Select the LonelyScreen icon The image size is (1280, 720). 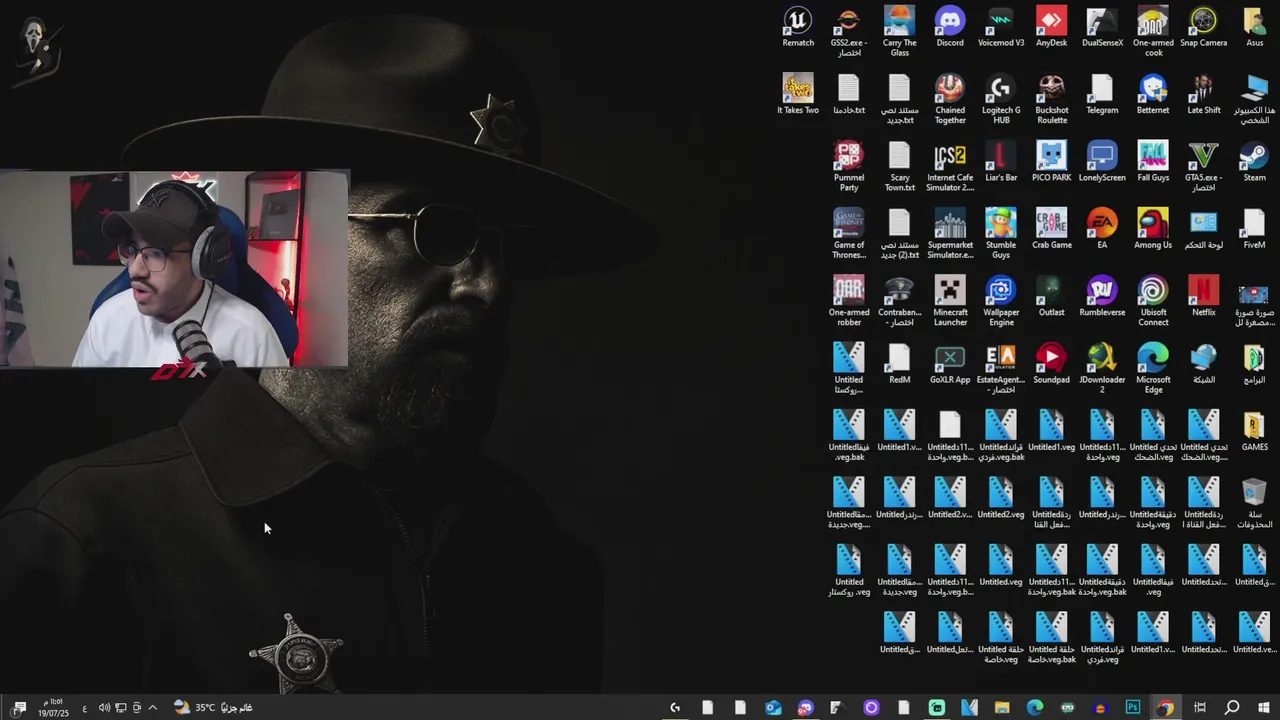1102,161
